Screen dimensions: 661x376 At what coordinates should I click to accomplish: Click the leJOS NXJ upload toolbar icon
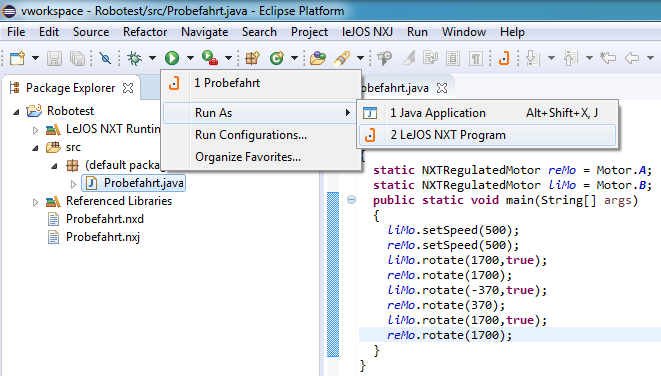coord(504,58)
